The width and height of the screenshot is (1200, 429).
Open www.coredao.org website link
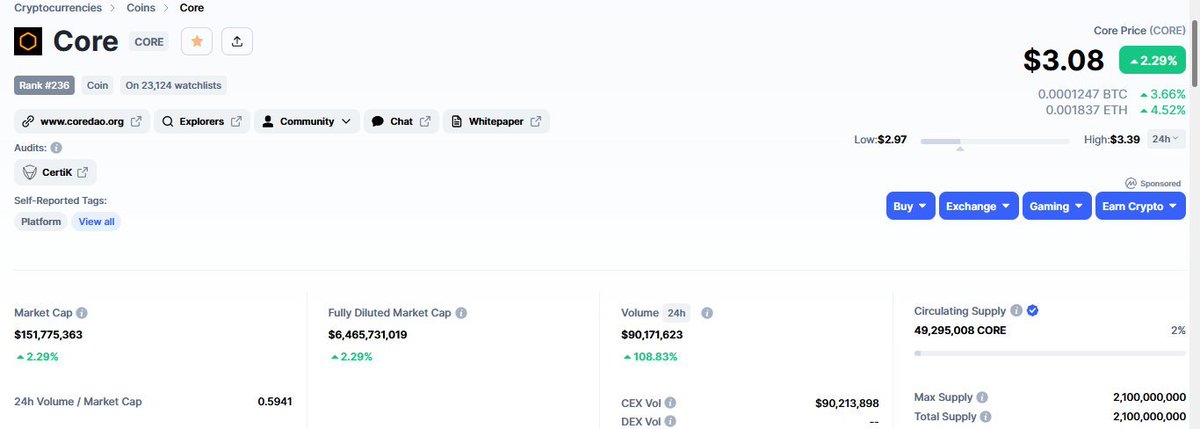(x=82, y=121)
